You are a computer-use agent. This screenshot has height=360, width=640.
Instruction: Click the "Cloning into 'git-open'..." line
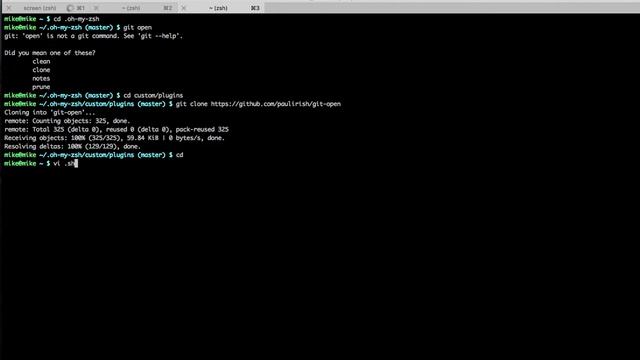[49, 113]
